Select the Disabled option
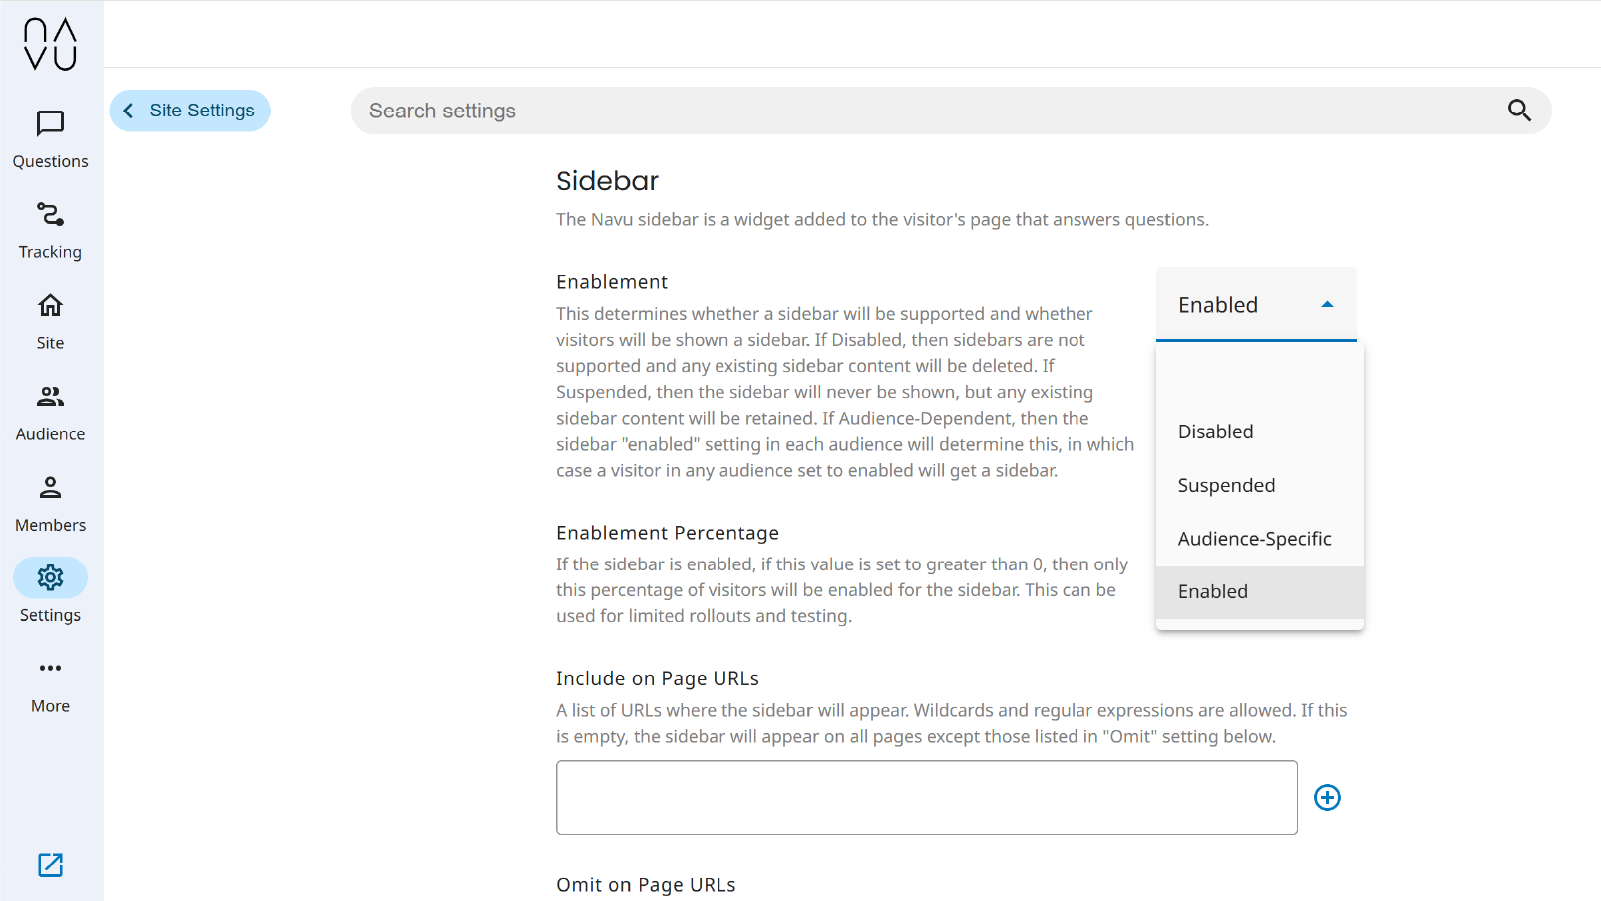 coord(1215,432)
